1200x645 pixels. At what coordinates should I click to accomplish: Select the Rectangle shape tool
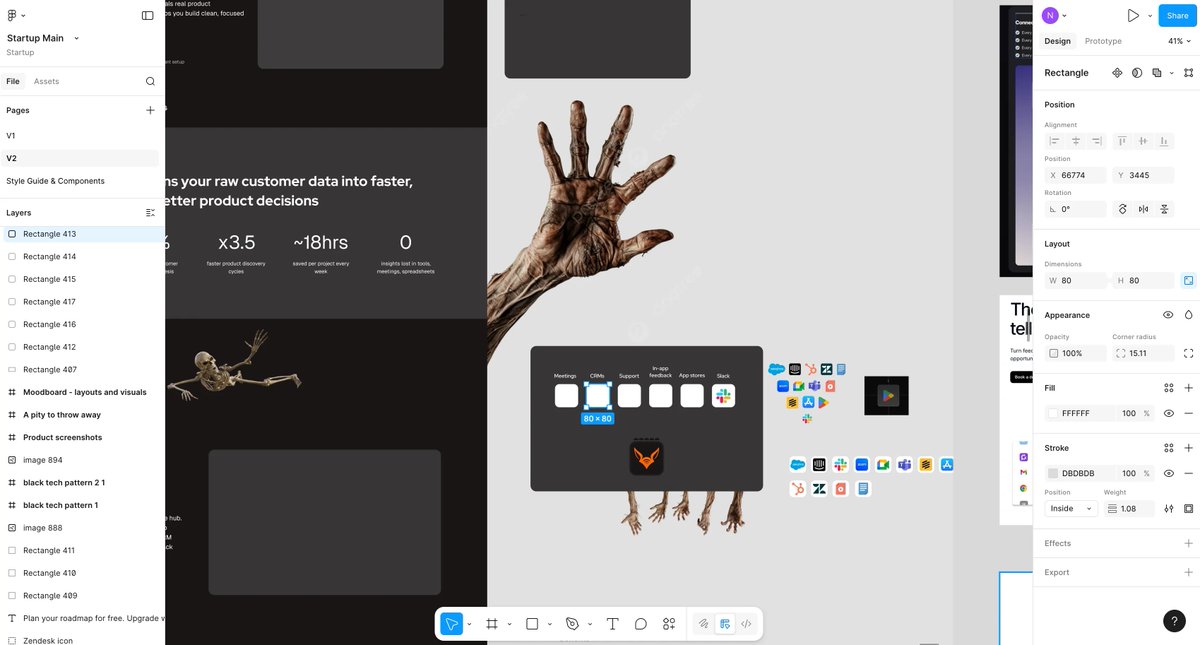532,624
